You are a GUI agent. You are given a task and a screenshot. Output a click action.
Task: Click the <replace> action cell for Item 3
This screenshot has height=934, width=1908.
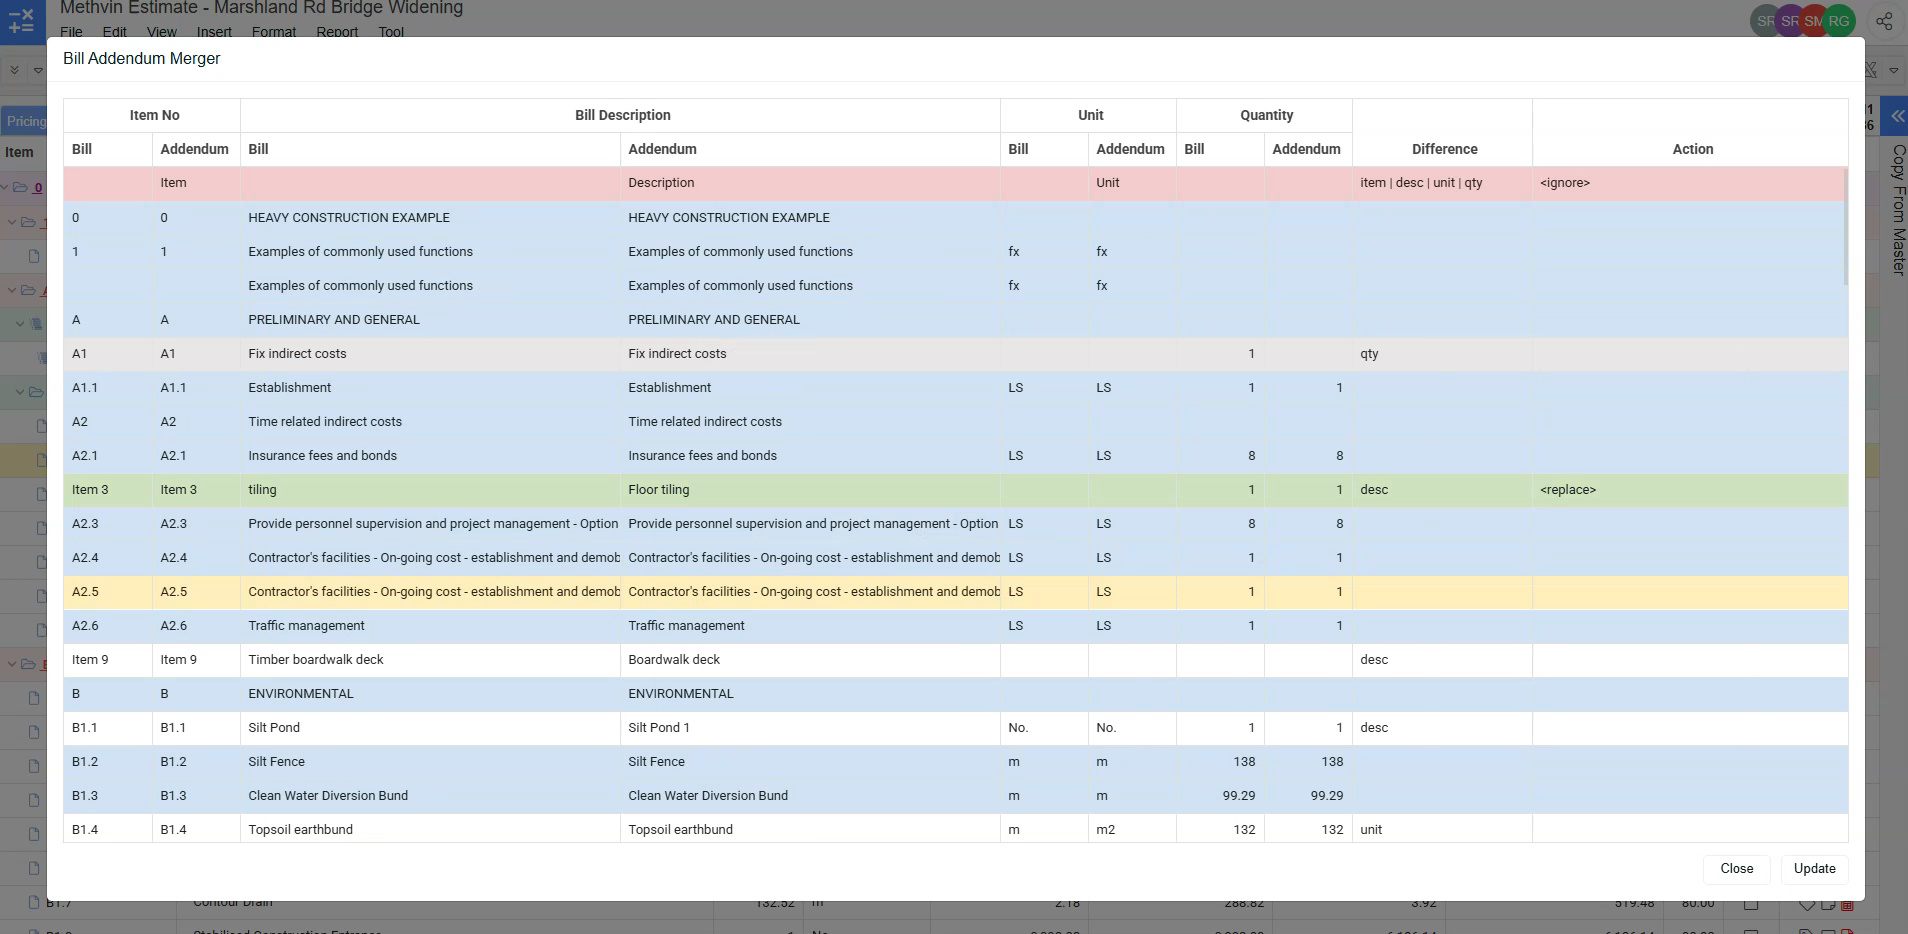click(1568, 490)
